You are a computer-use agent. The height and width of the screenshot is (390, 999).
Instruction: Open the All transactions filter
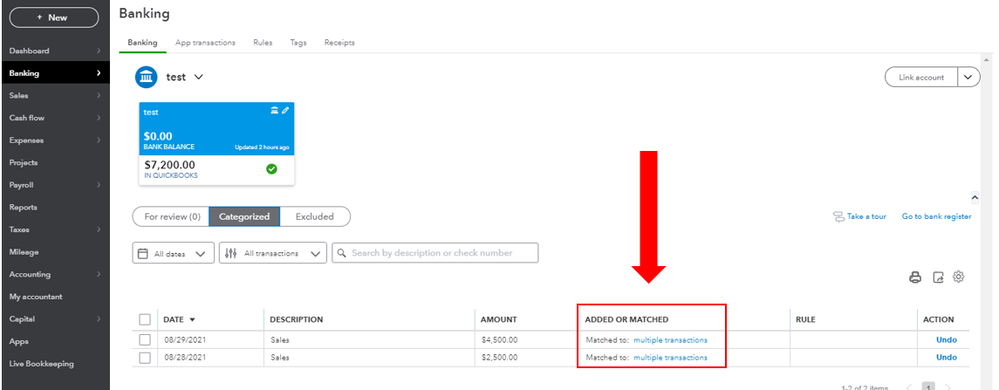[273, 253]
